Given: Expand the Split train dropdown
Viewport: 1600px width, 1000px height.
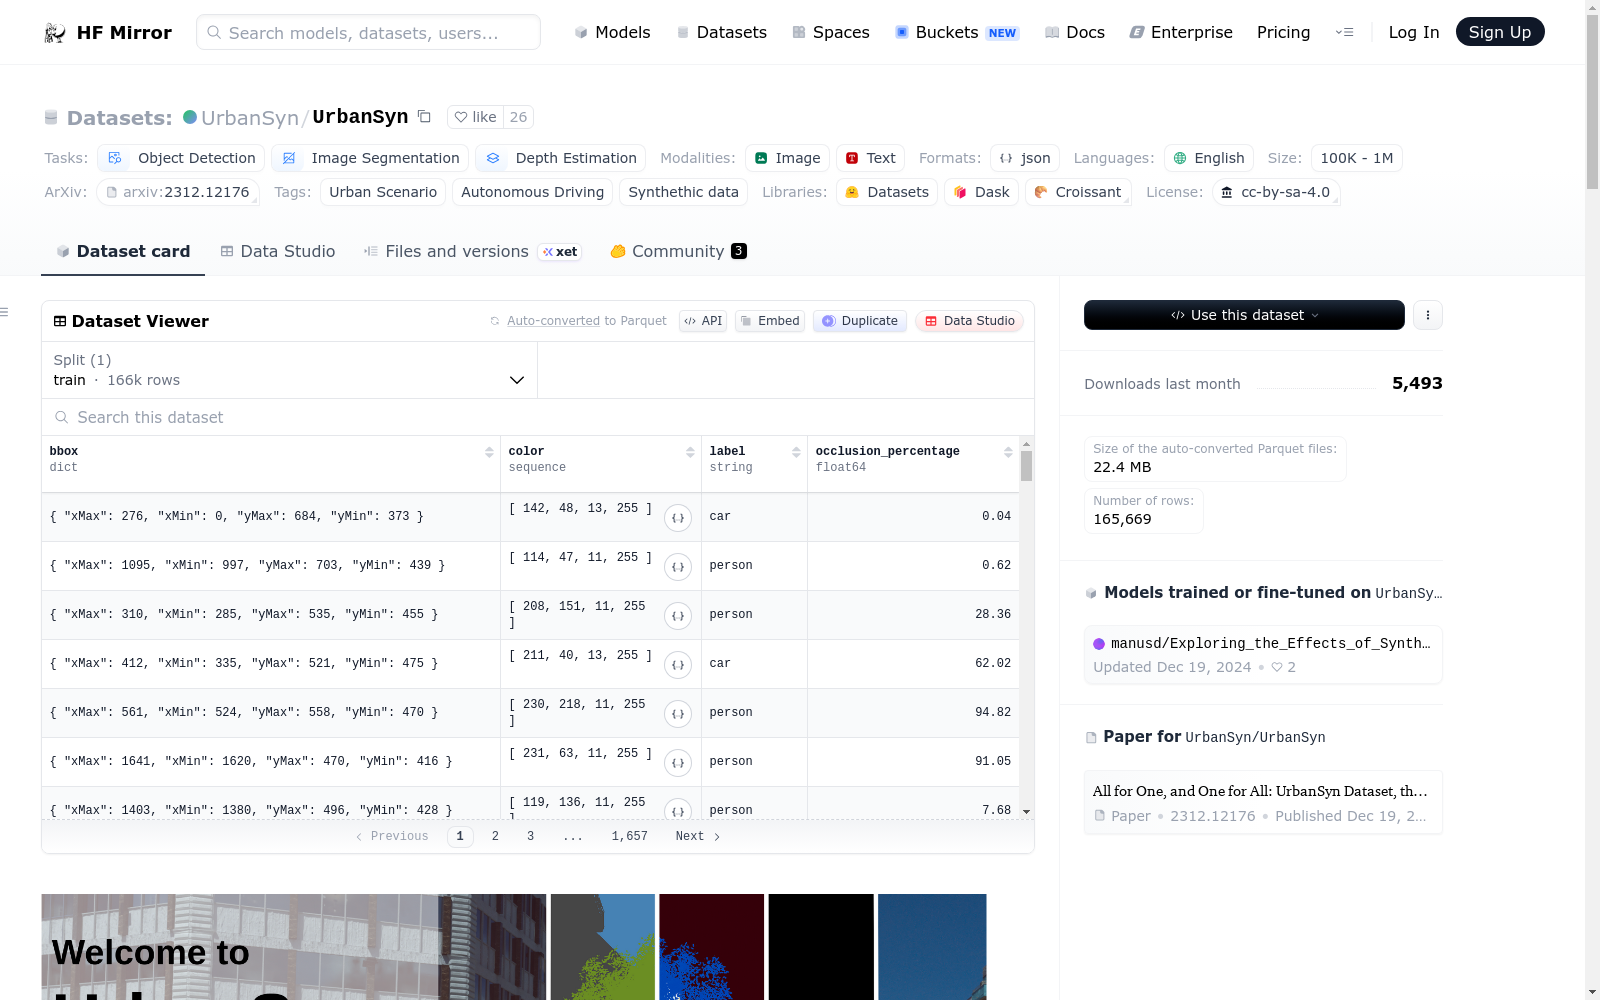Looking at the screenshot, I should 289,370.
